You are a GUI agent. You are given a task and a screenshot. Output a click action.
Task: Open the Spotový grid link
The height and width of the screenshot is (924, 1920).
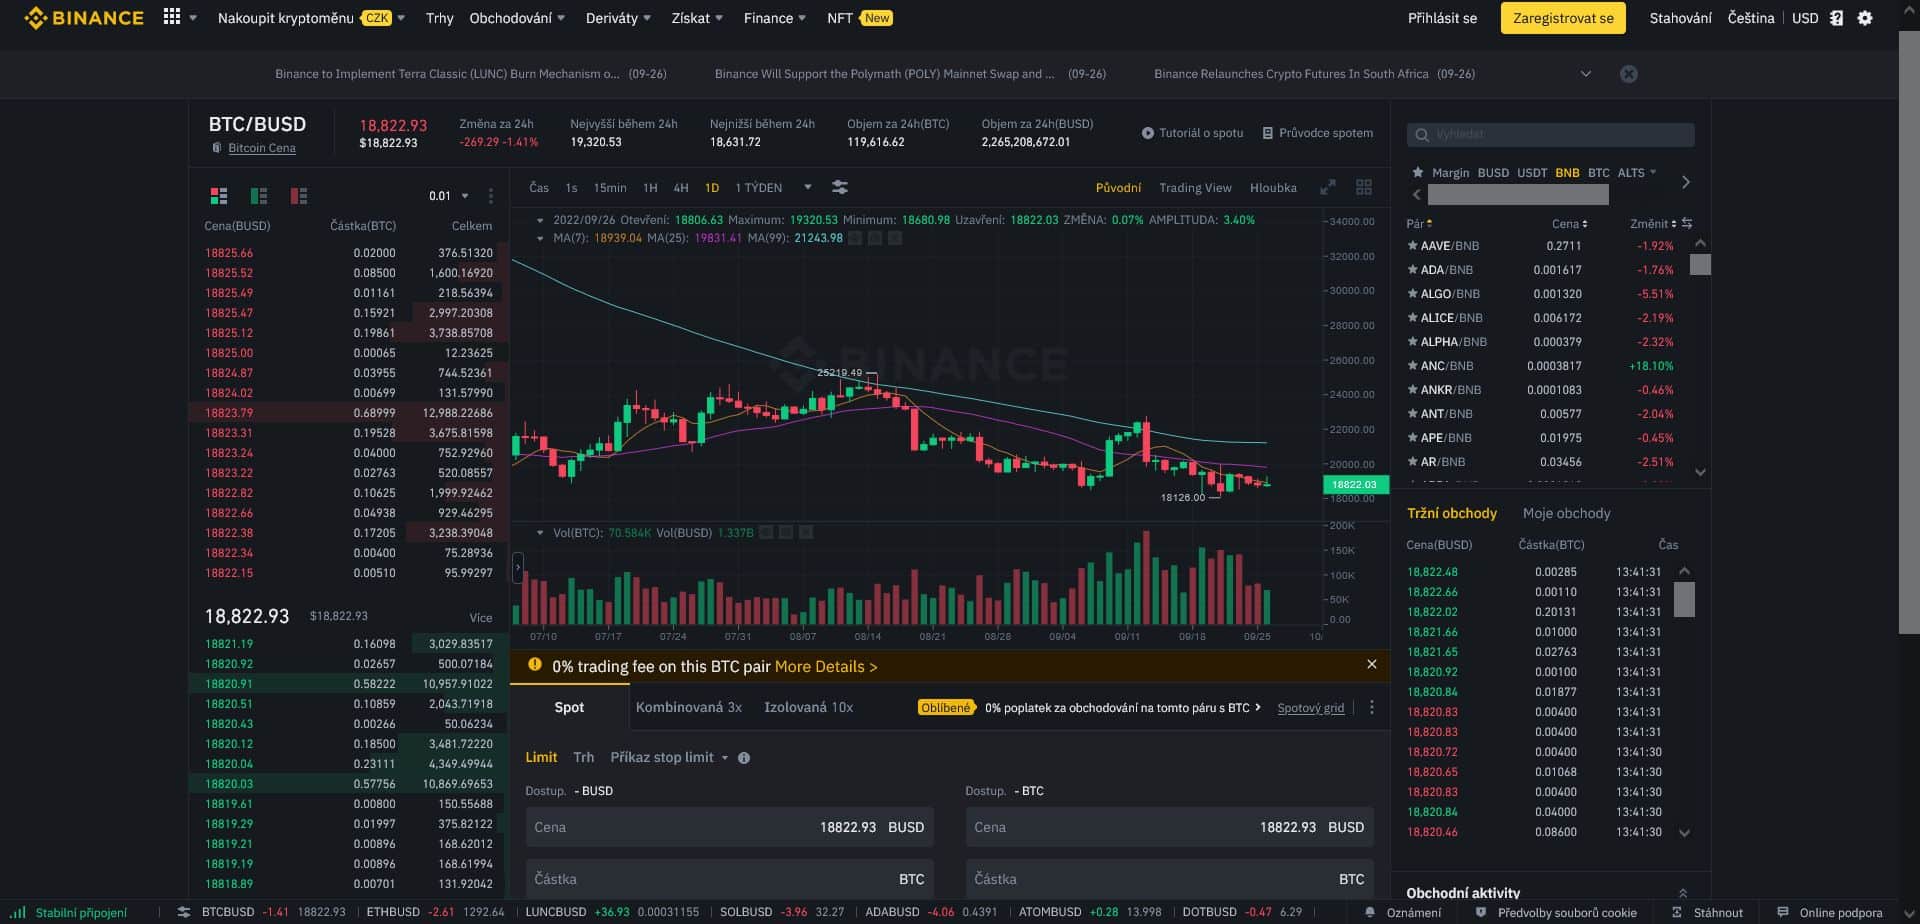(1311, 708)
